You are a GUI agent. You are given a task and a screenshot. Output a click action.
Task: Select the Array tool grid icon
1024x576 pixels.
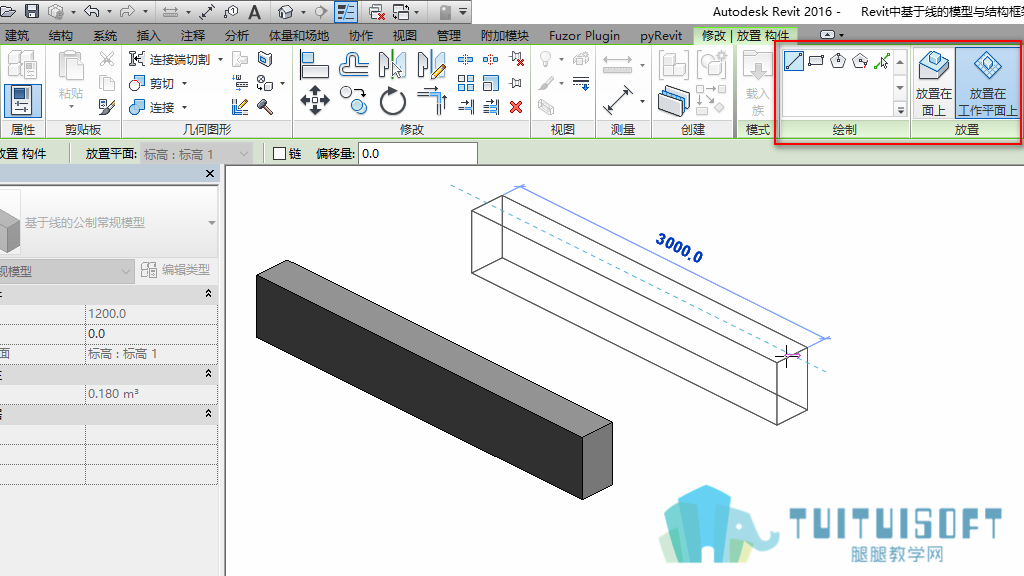(x=466, y=83)
